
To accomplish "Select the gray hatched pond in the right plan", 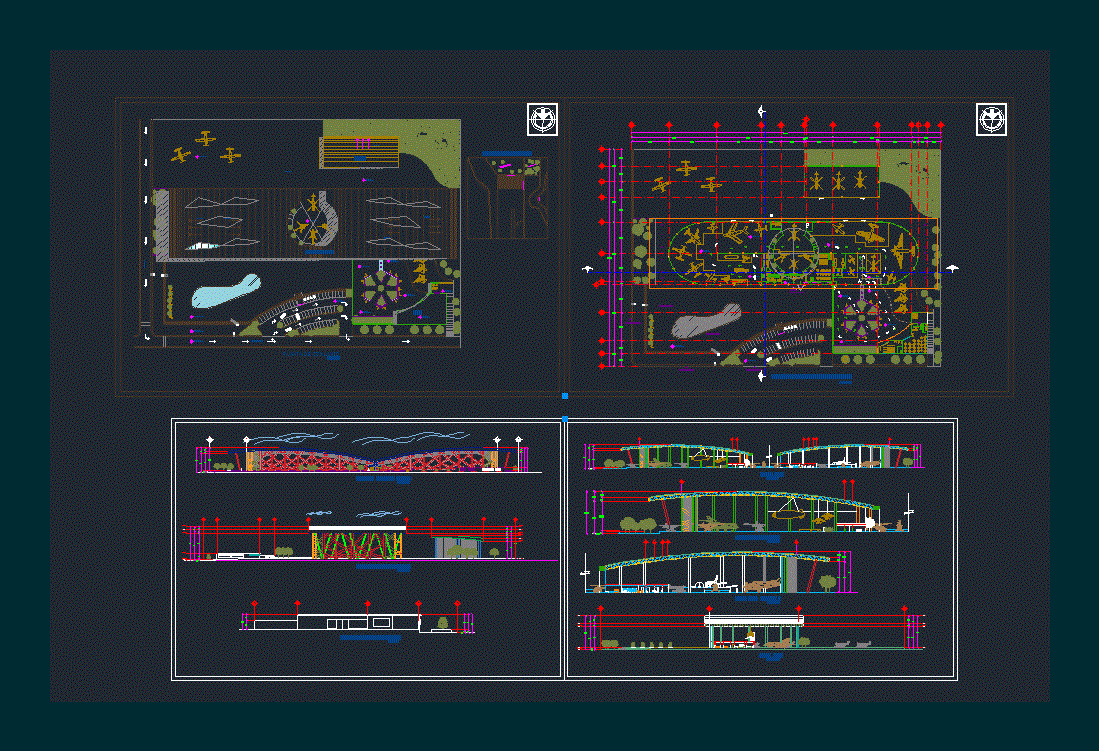I will [706, 320].
